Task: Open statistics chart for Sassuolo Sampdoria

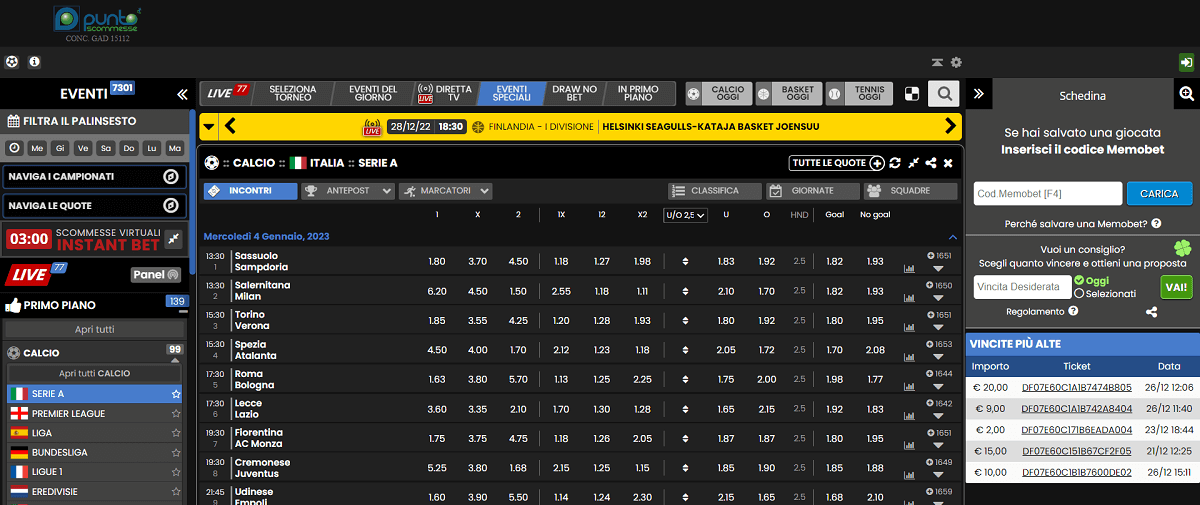Action: (x=909, y=268)
